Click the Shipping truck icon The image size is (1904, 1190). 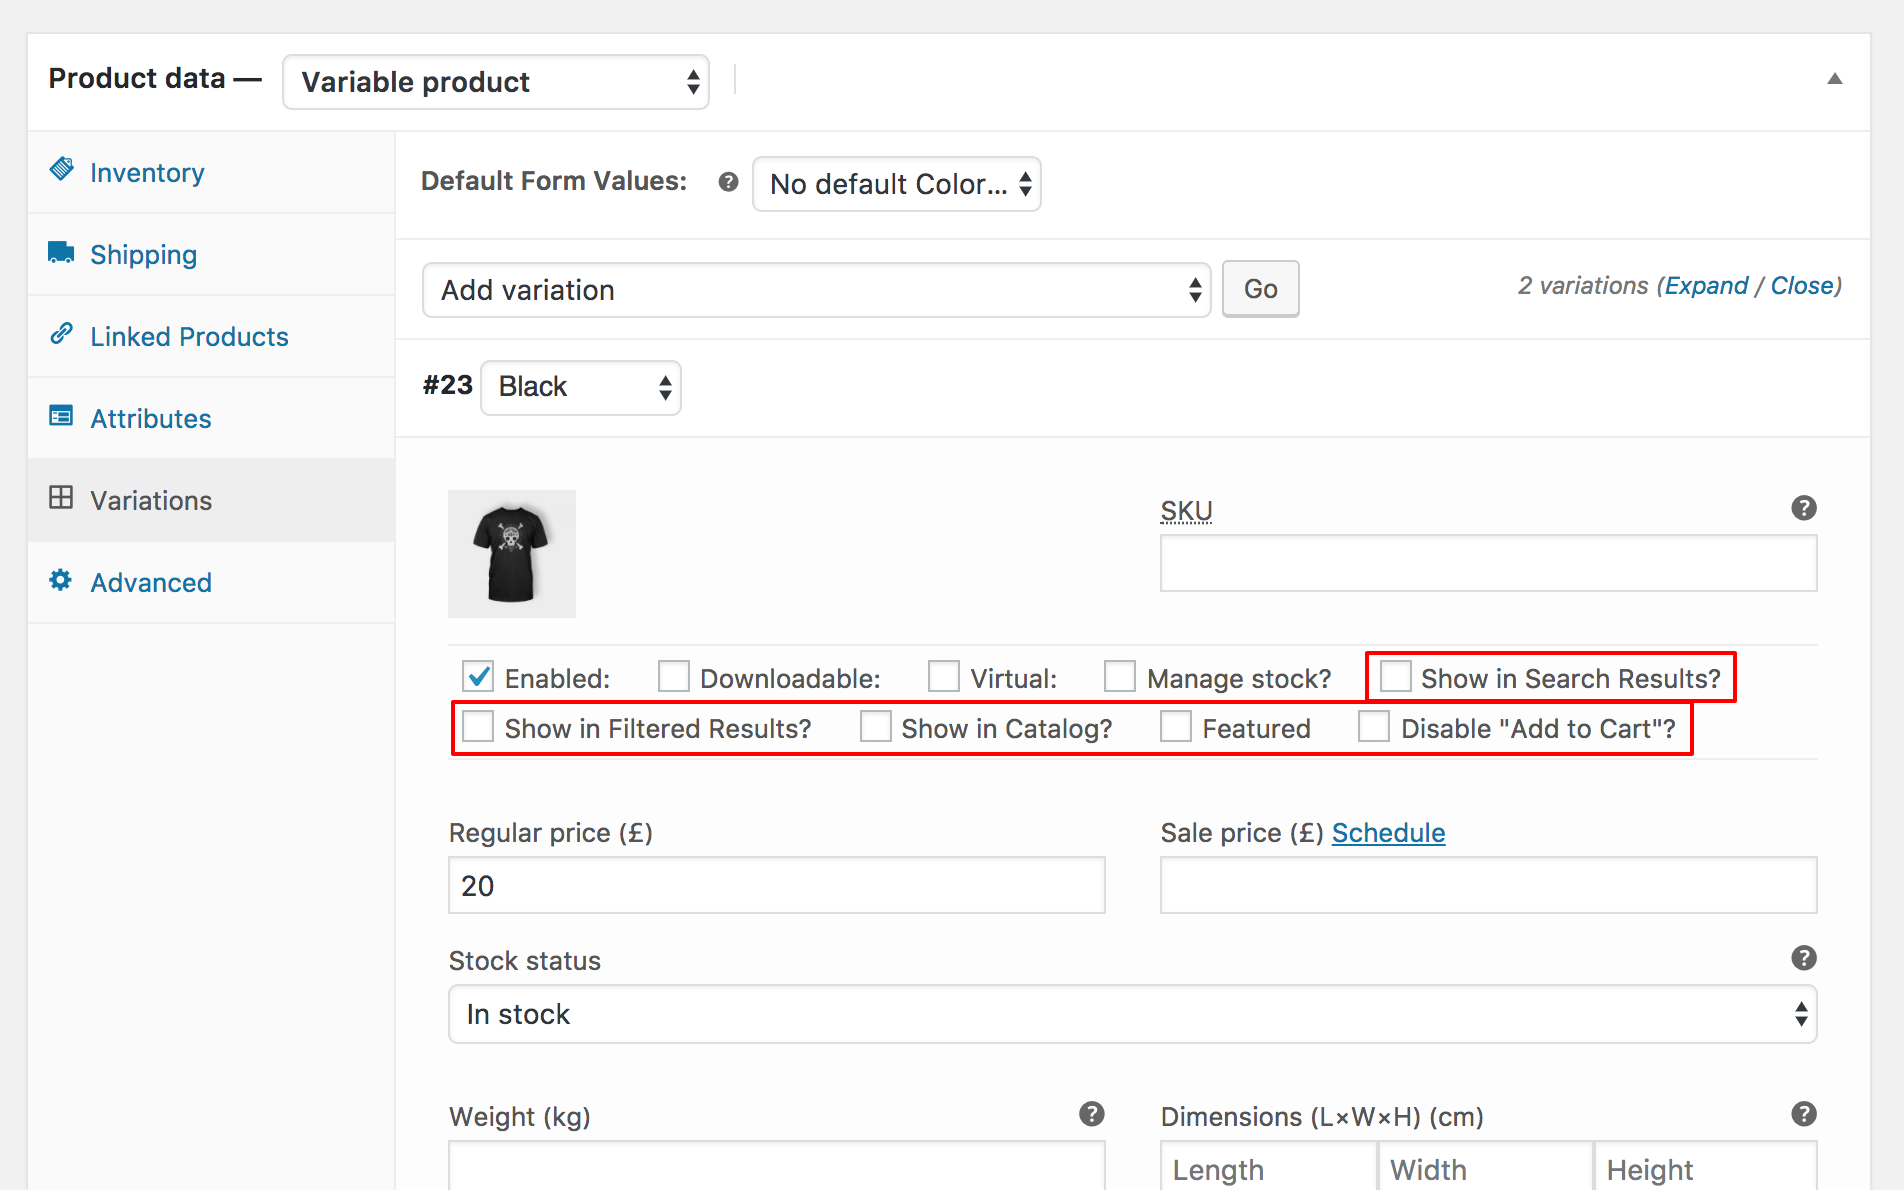coord(62,252)
